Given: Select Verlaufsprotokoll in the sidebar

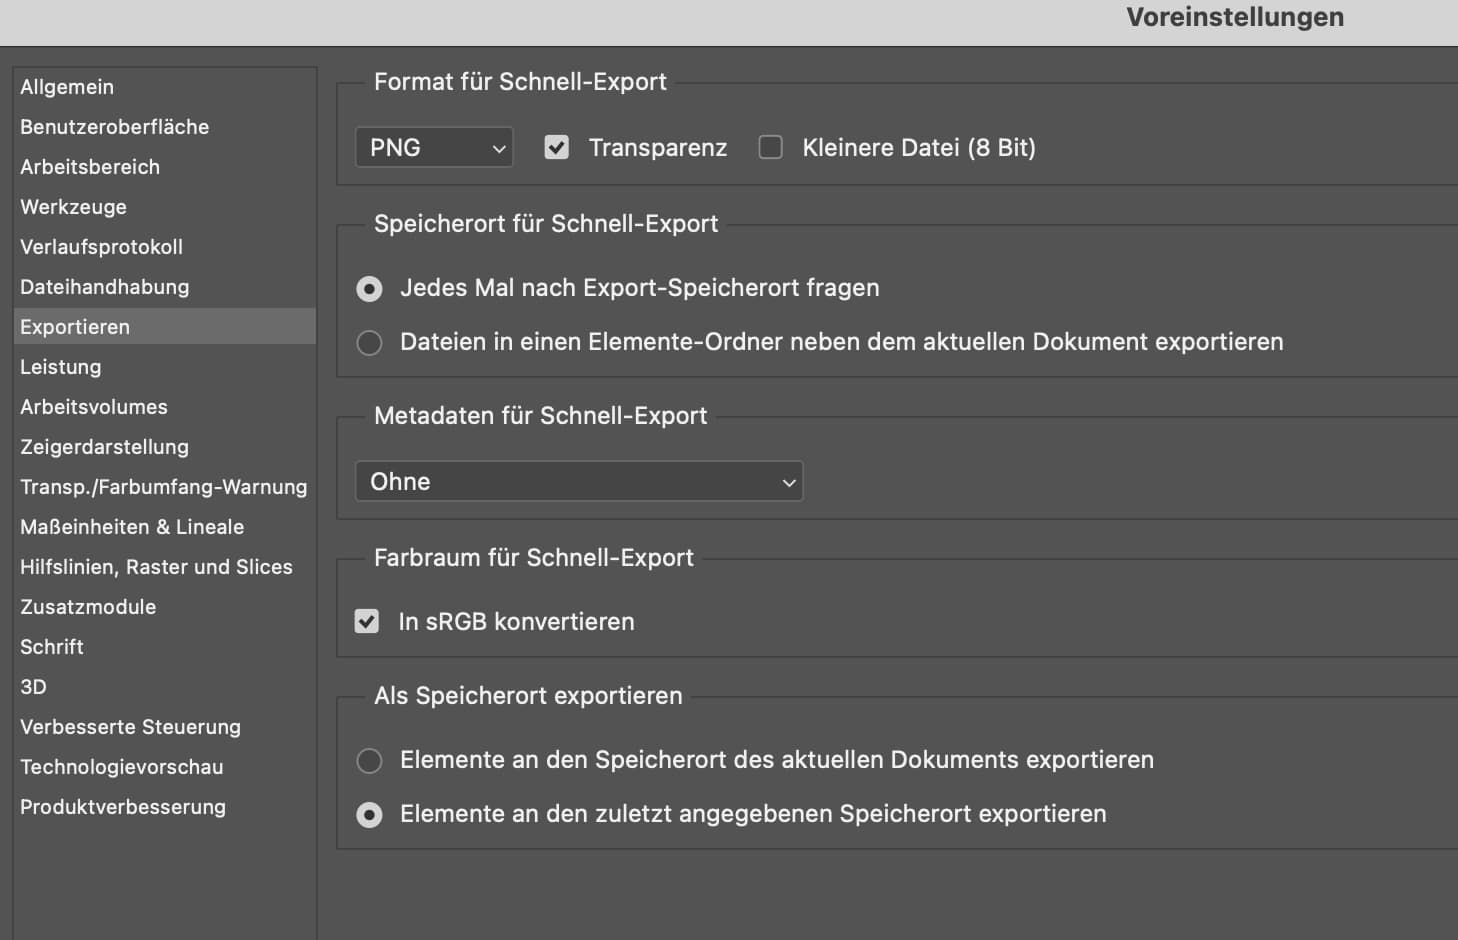Looking at the screenshot, I should pyautogui.click(x=102, y=247).
